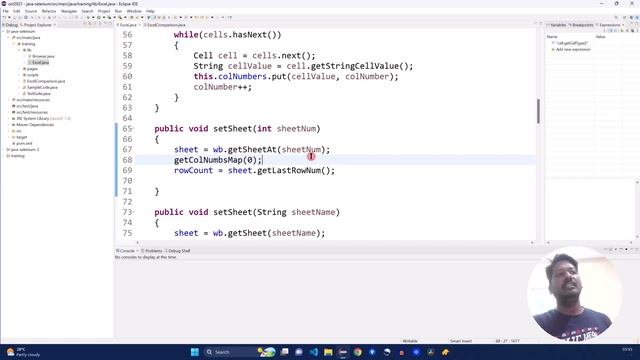The image size is (640, 360).
Task: Collapse the src/main/java source folder
Action: (x=9, y=38)
